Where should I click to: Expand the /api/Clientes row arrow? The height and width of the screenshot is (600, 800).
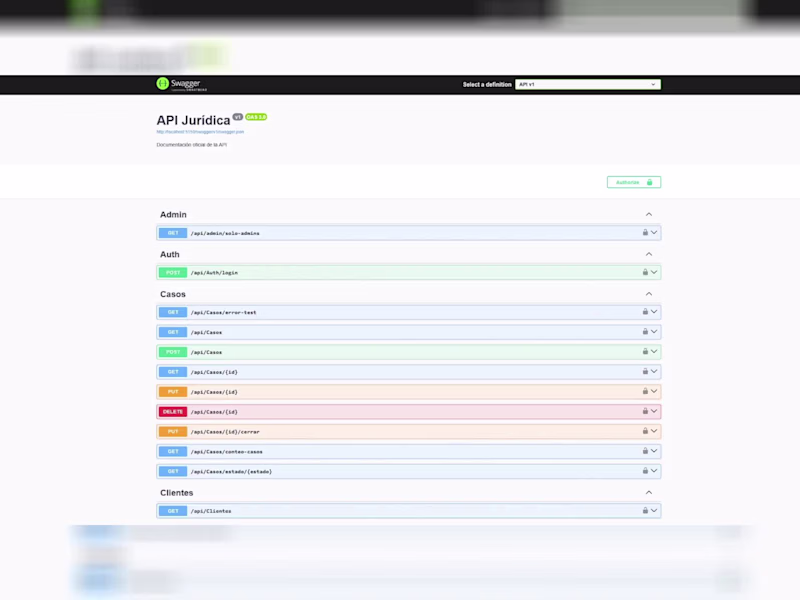coord(654,511)
